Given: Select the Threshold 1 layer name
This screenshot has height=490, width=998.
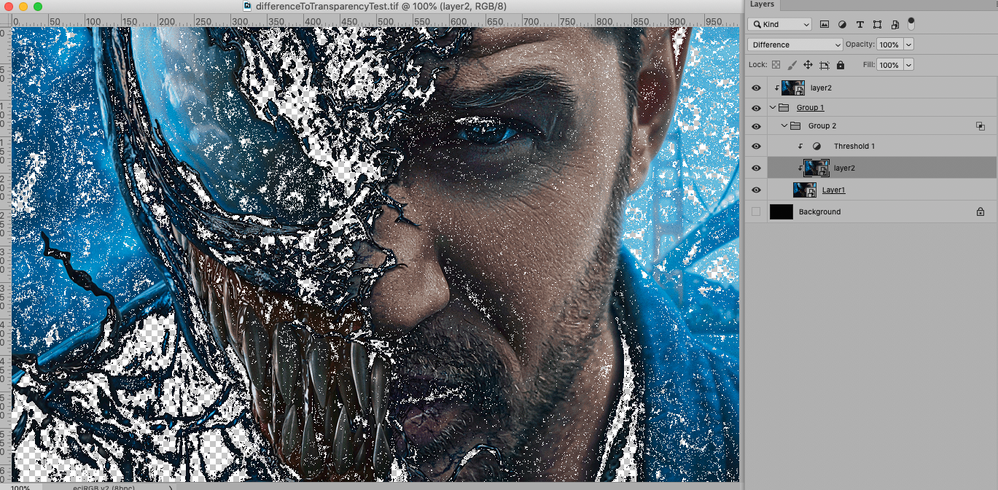Looking at the screenshot, I should click(854, 146).
